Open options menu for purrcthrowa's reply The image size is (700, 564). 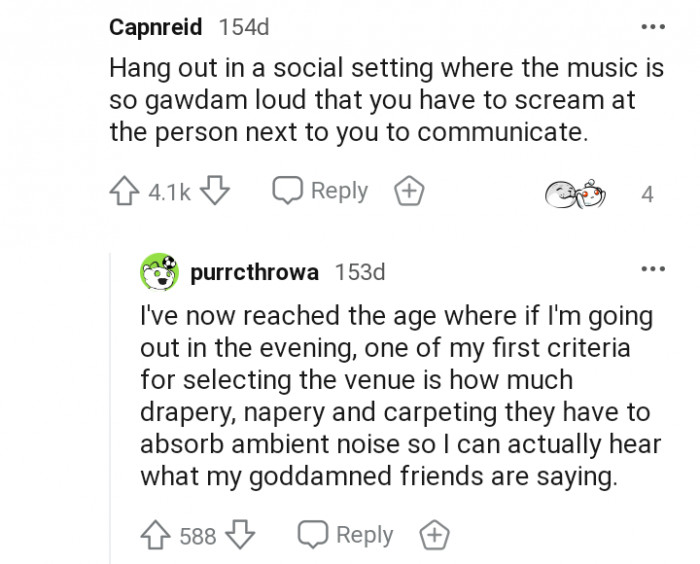[x=653, y=269]
